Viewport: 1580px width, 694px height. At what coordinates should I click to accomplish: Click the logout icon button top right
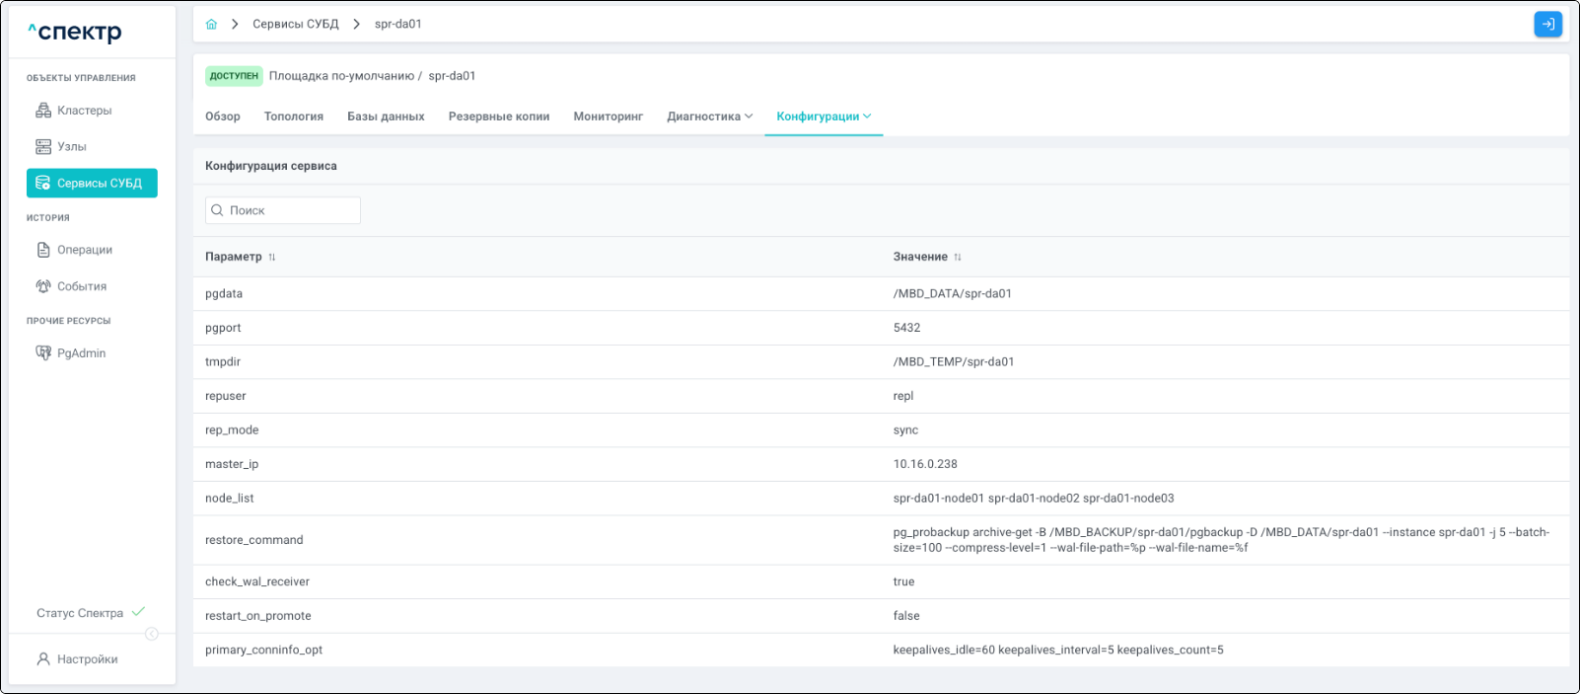tap(1547, 24)
